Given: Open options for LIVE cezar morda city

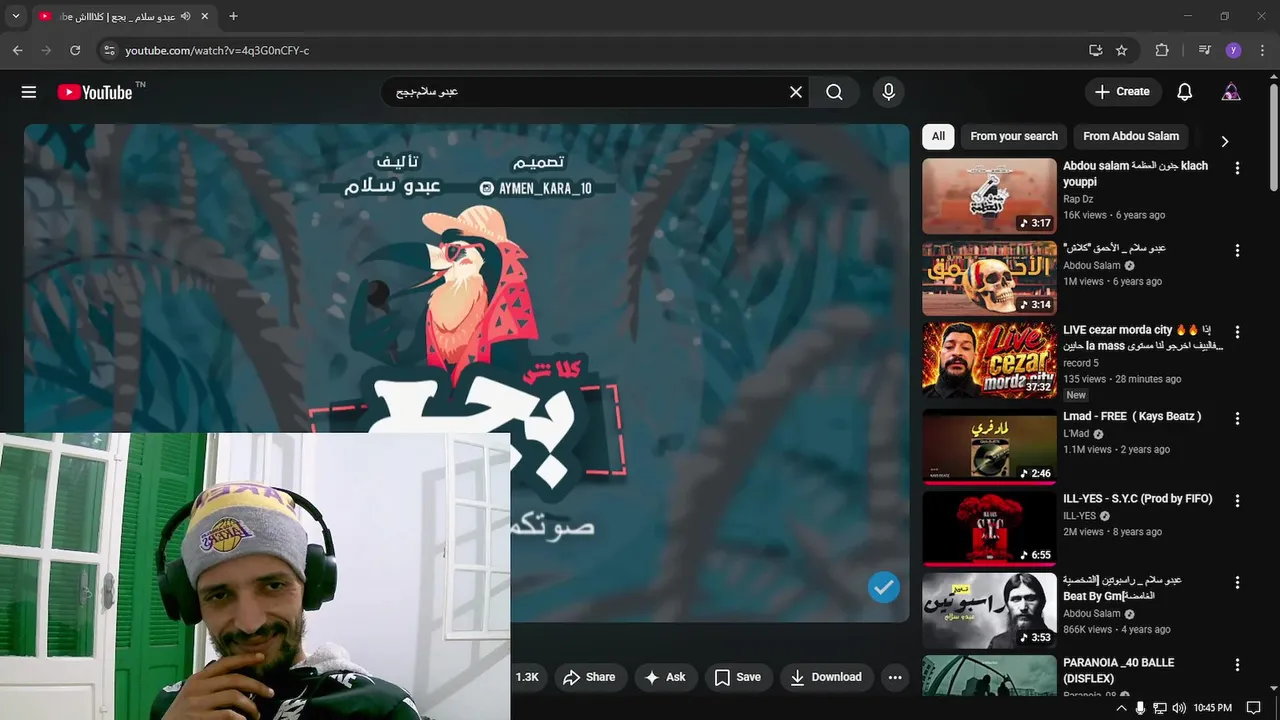Looking at the screenshot, I should click(1237, 332).
